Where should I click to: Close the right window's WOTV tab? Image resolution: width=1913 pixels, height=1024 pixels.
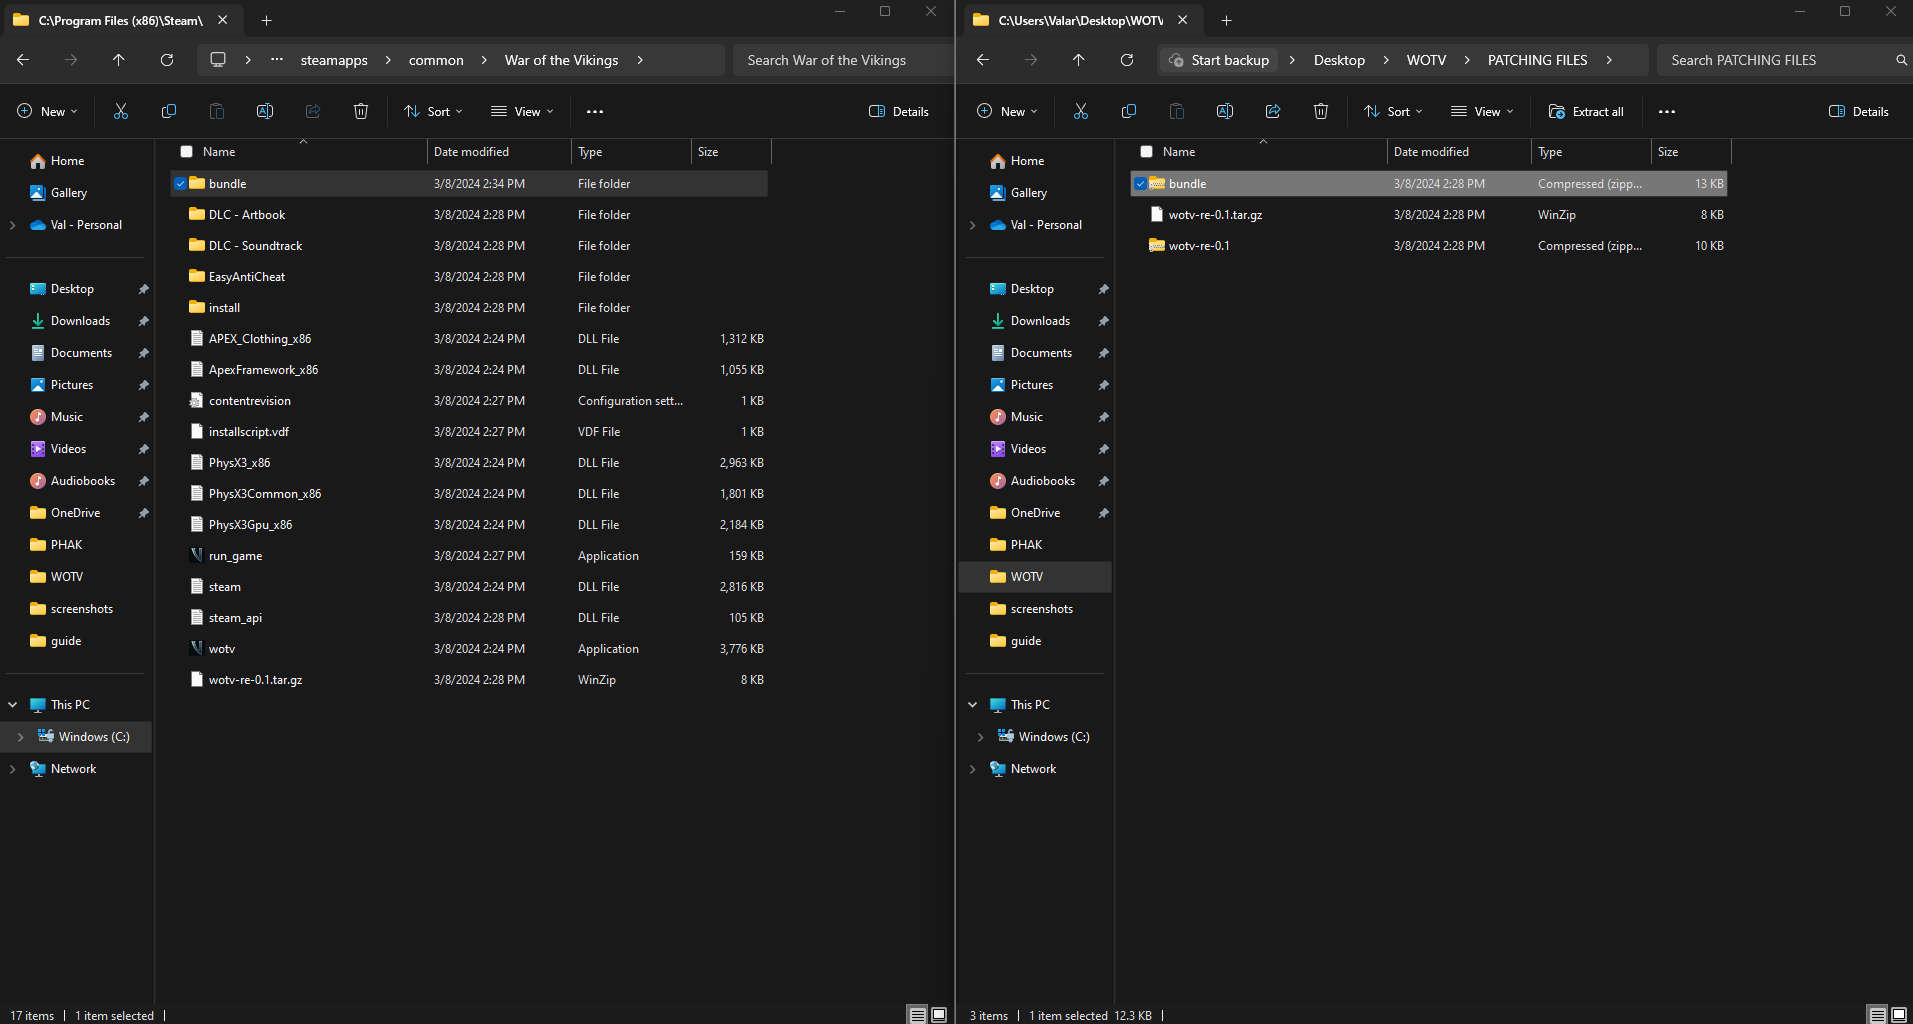(1182, 20)
